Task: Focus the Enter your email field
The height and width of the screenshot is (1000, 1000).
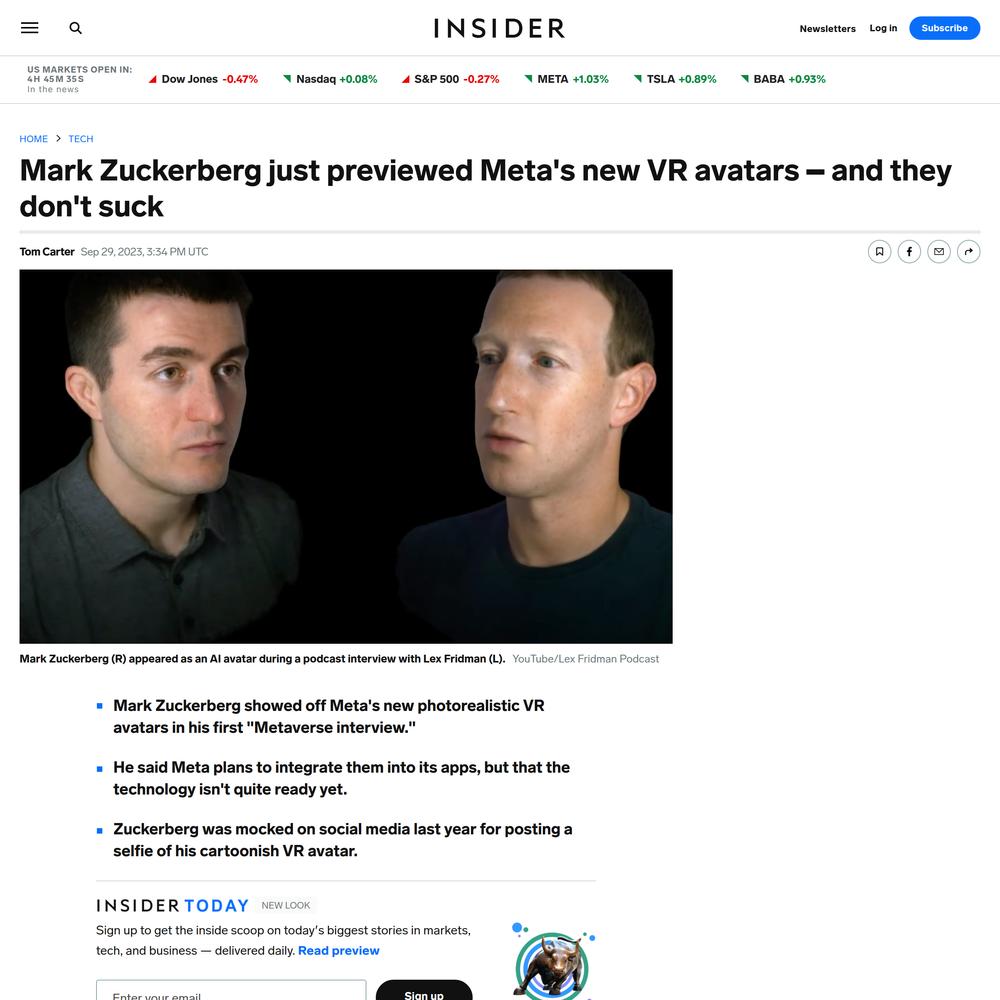Action: click(x=231, y=990)
